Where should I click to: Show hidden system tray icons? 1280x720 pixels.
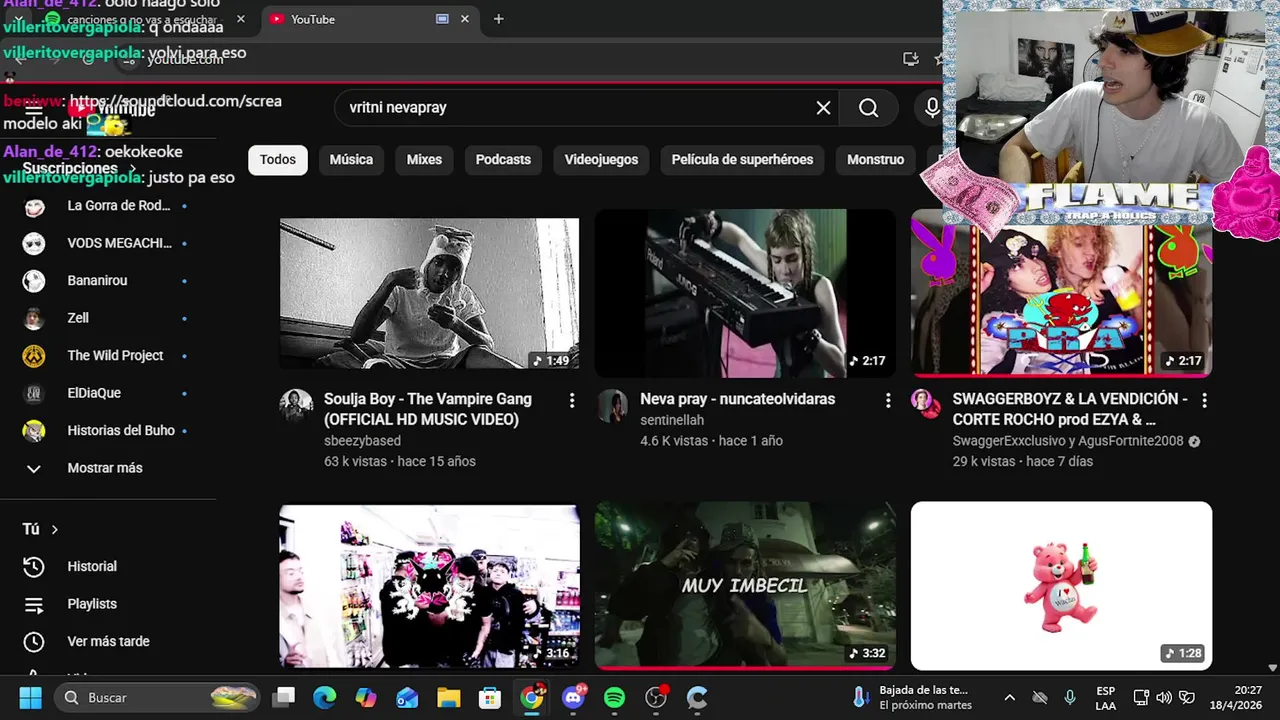[x=1010, y=698]
